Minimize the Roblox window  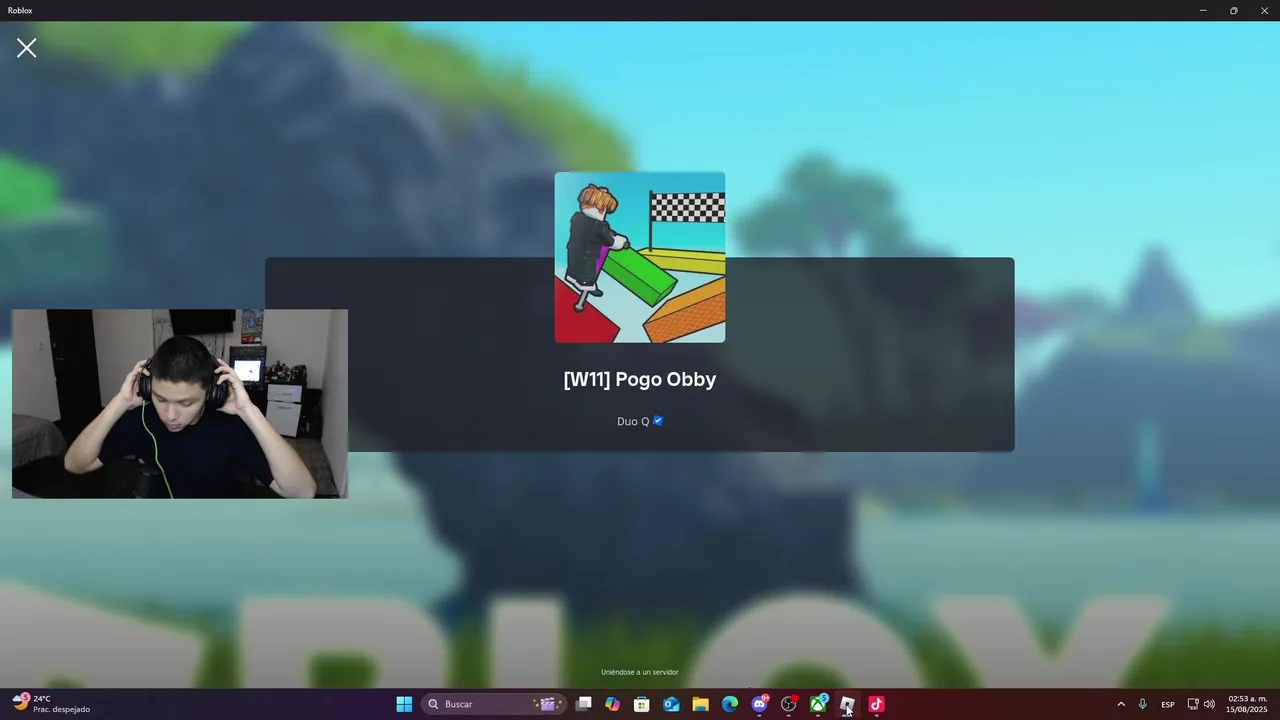[1203, 10]
